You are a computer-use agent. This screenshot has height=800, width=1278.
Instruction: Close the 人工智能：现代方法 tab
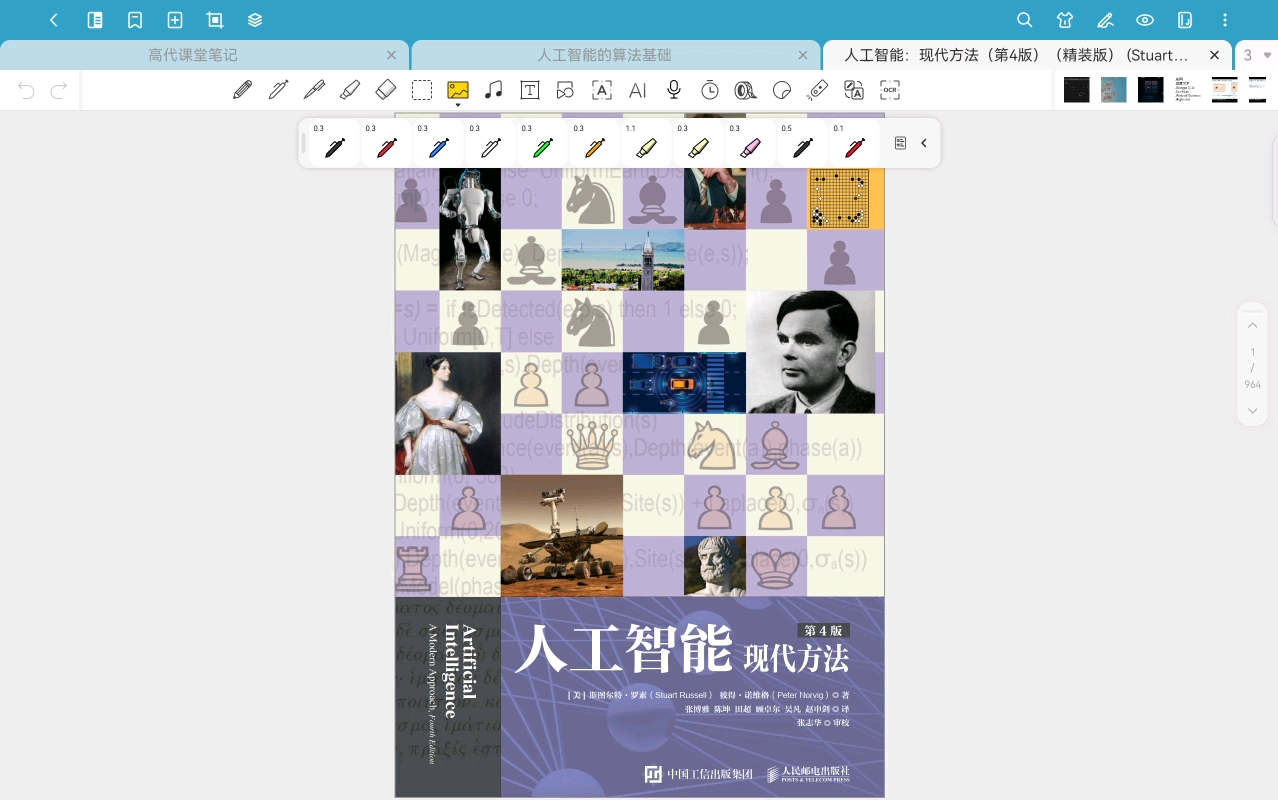[1215, 55]
